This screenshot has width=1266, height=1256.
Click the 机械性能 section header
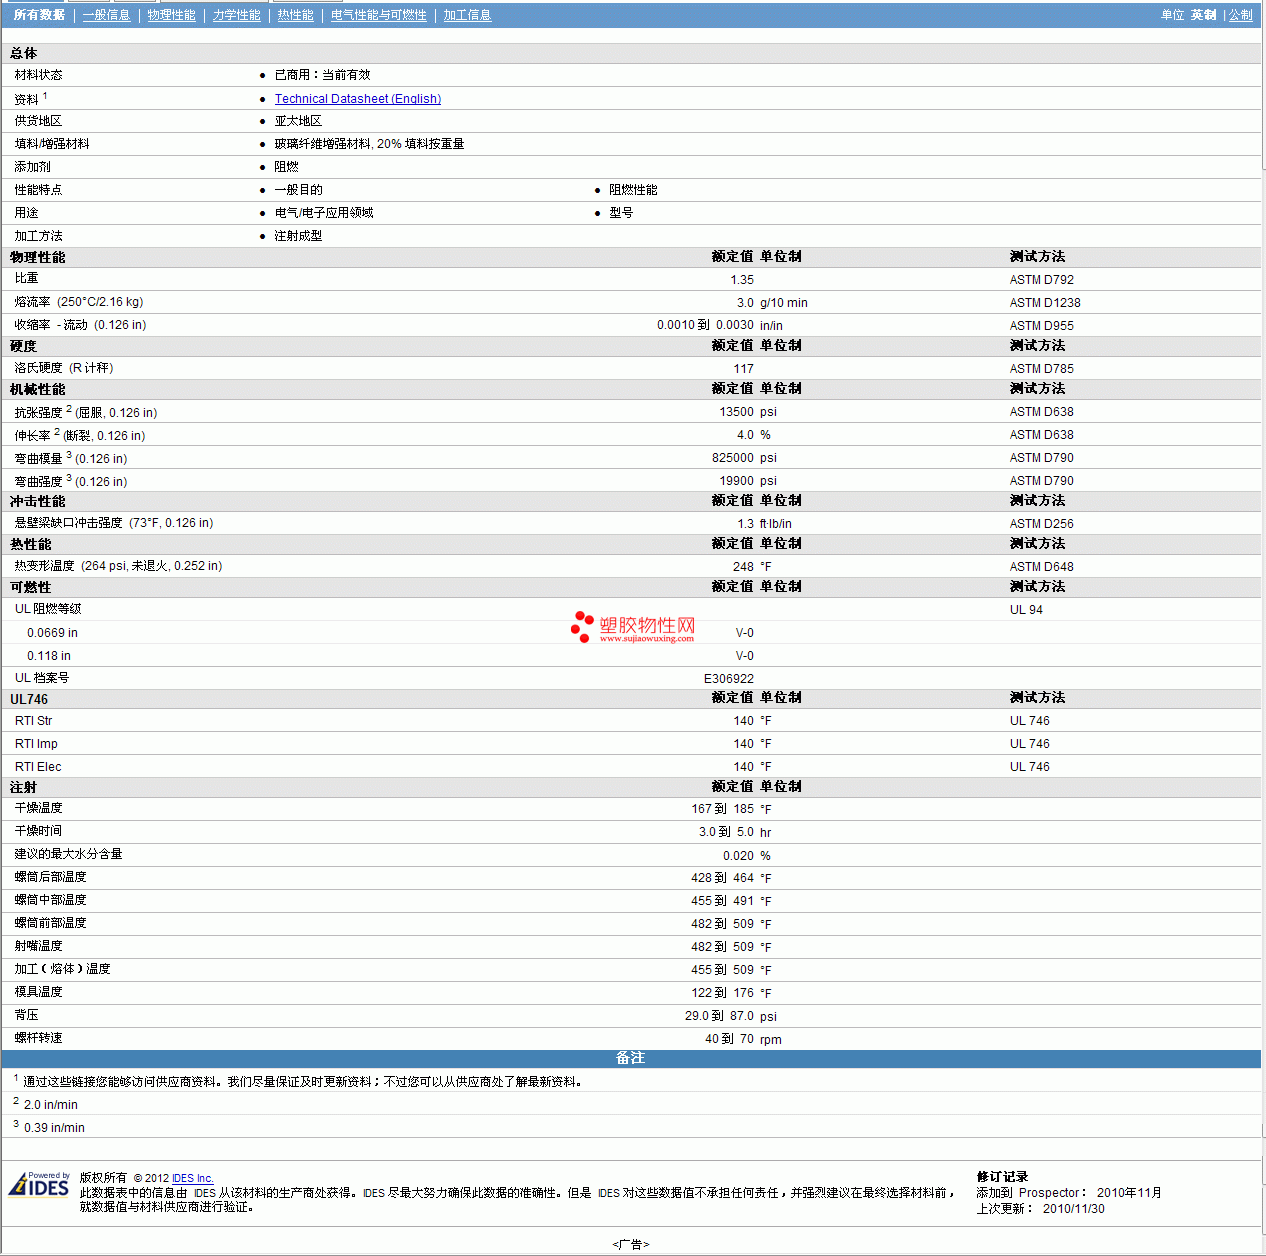(38, 389)
